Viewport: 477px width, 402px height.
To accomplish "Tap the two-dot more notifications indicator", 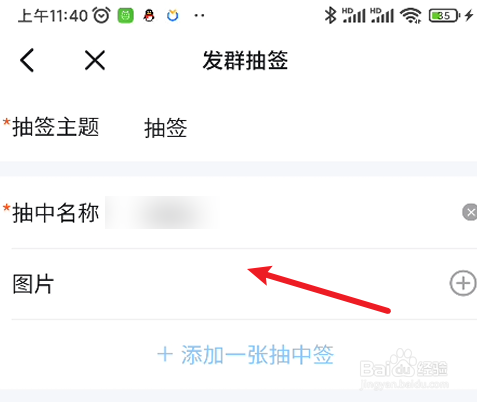I will [x=199, y=16].
